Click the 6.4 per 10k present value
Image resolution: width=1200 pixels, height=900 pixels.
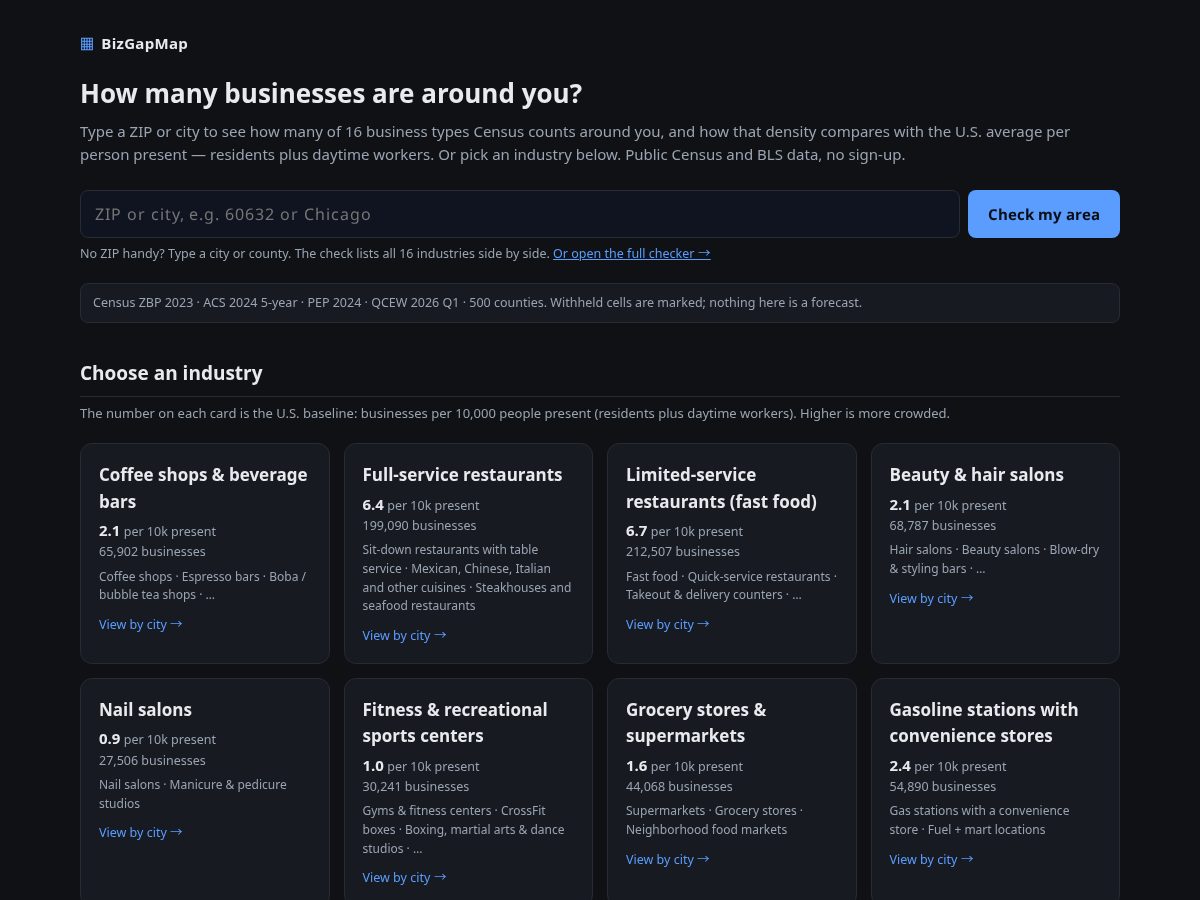coord(421,506)
